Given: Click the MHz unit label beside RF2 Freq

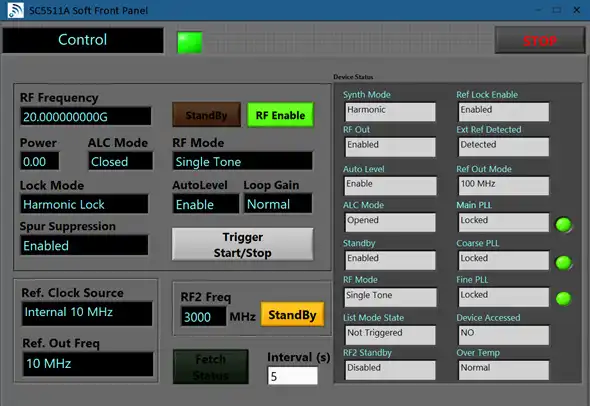Looking at the screenshot, I should 243,316.
